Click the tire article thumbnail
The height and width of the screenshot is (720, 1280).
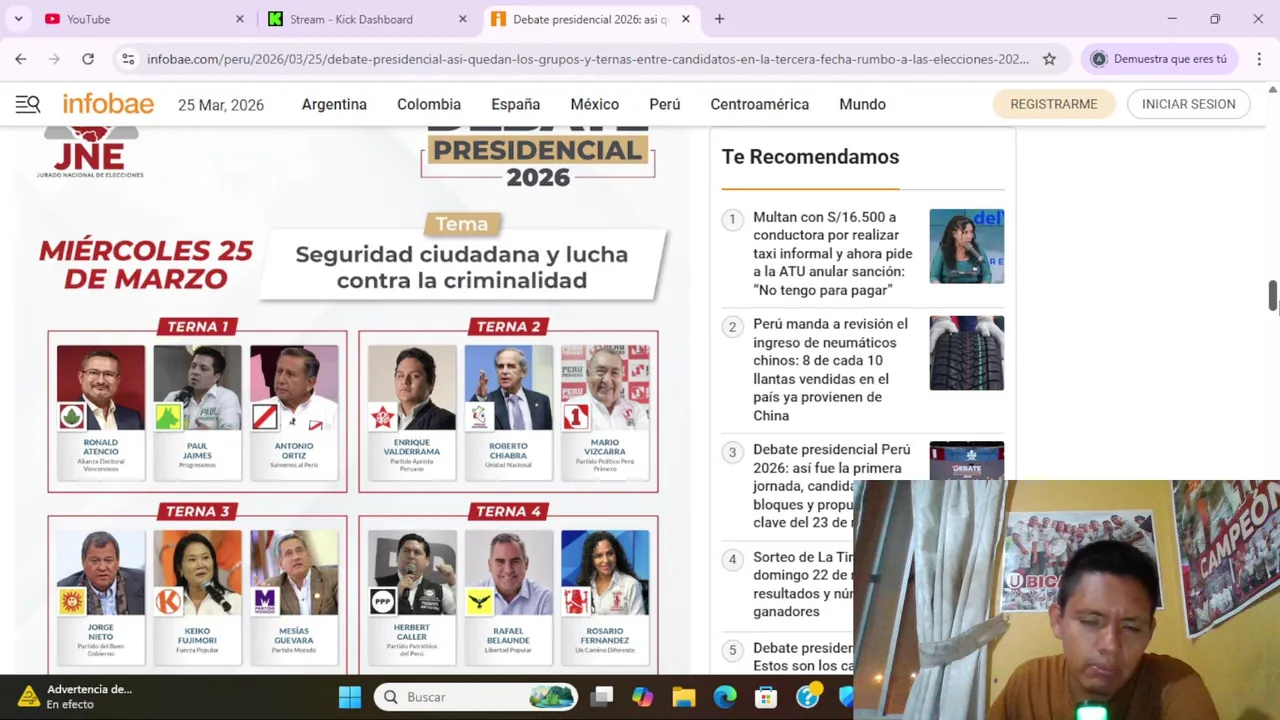(x=966, y=353)
